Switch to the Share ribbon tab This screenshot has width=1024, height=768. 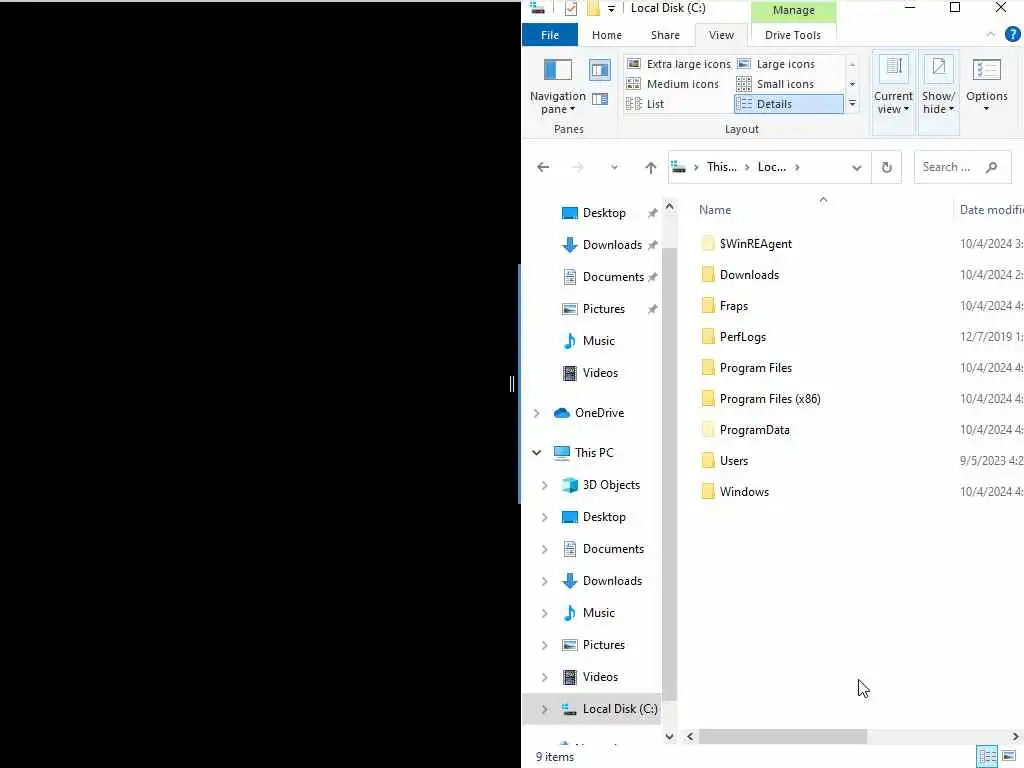pos(665,35)
